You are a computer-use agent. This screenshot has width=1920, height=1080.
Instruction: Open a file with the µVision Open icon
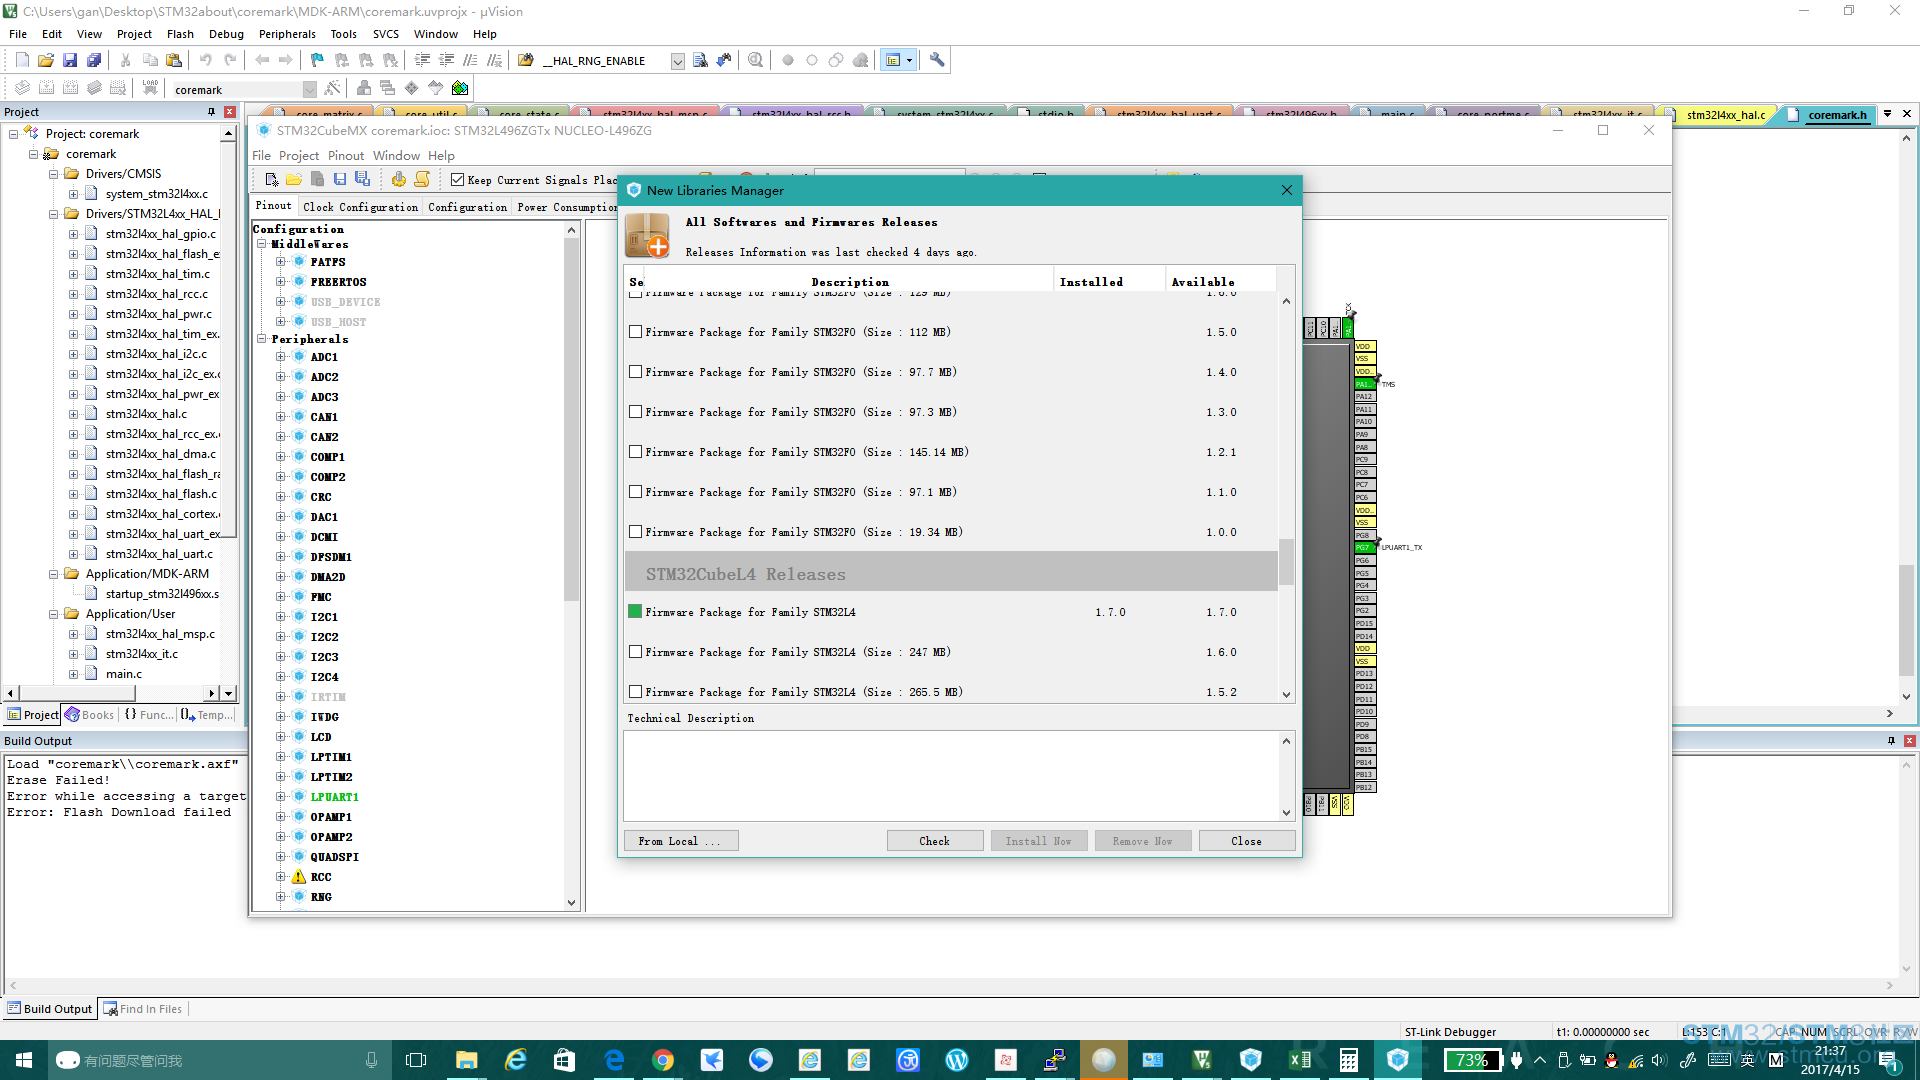46,60
